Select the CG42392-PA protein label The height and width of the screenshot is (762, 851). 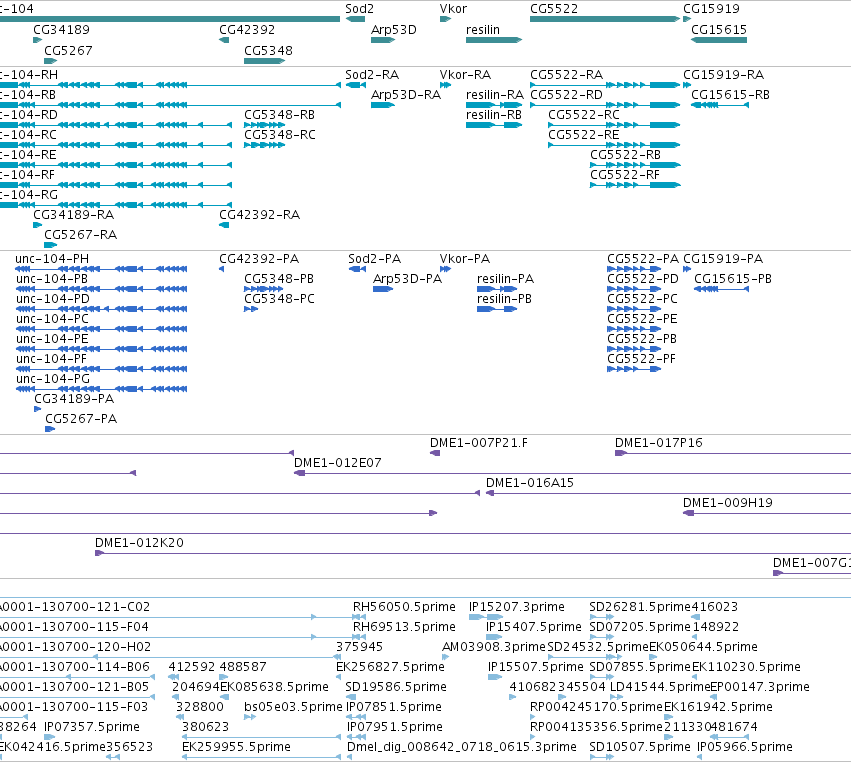[x=259, y=259]
